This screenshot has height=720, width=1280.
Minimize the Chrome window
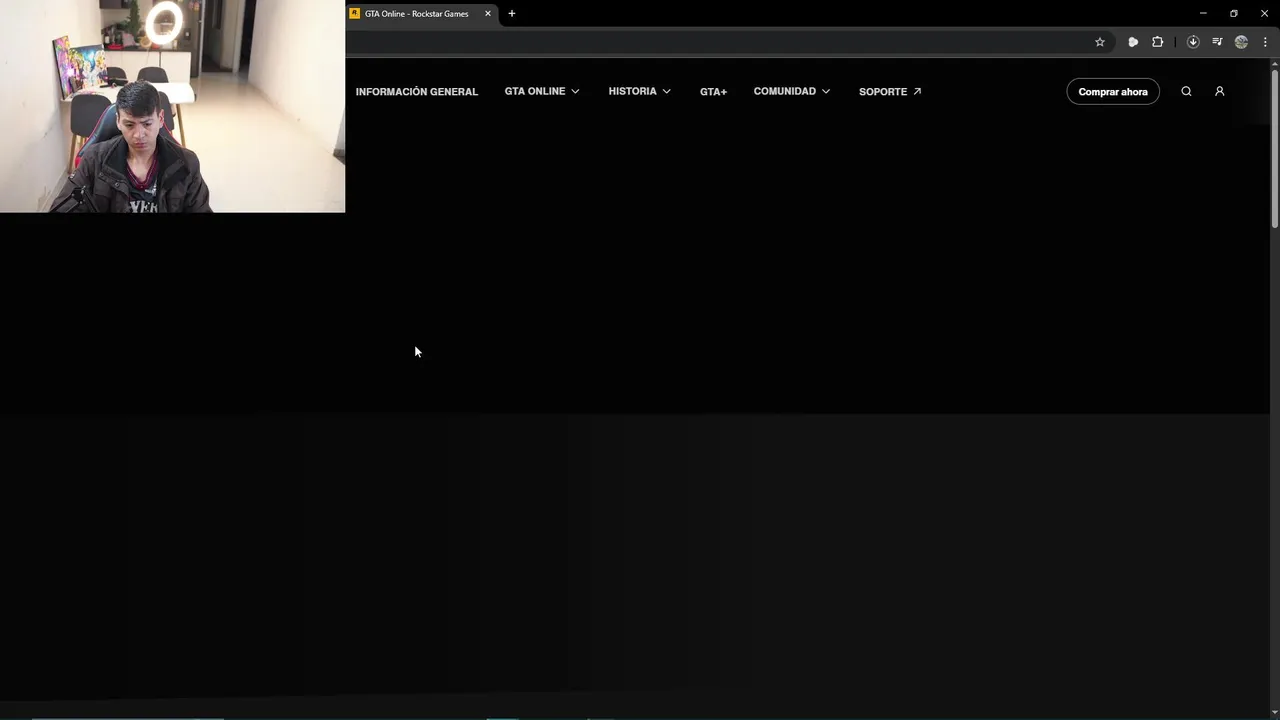pyautogui.click(x=1203, y=14)
